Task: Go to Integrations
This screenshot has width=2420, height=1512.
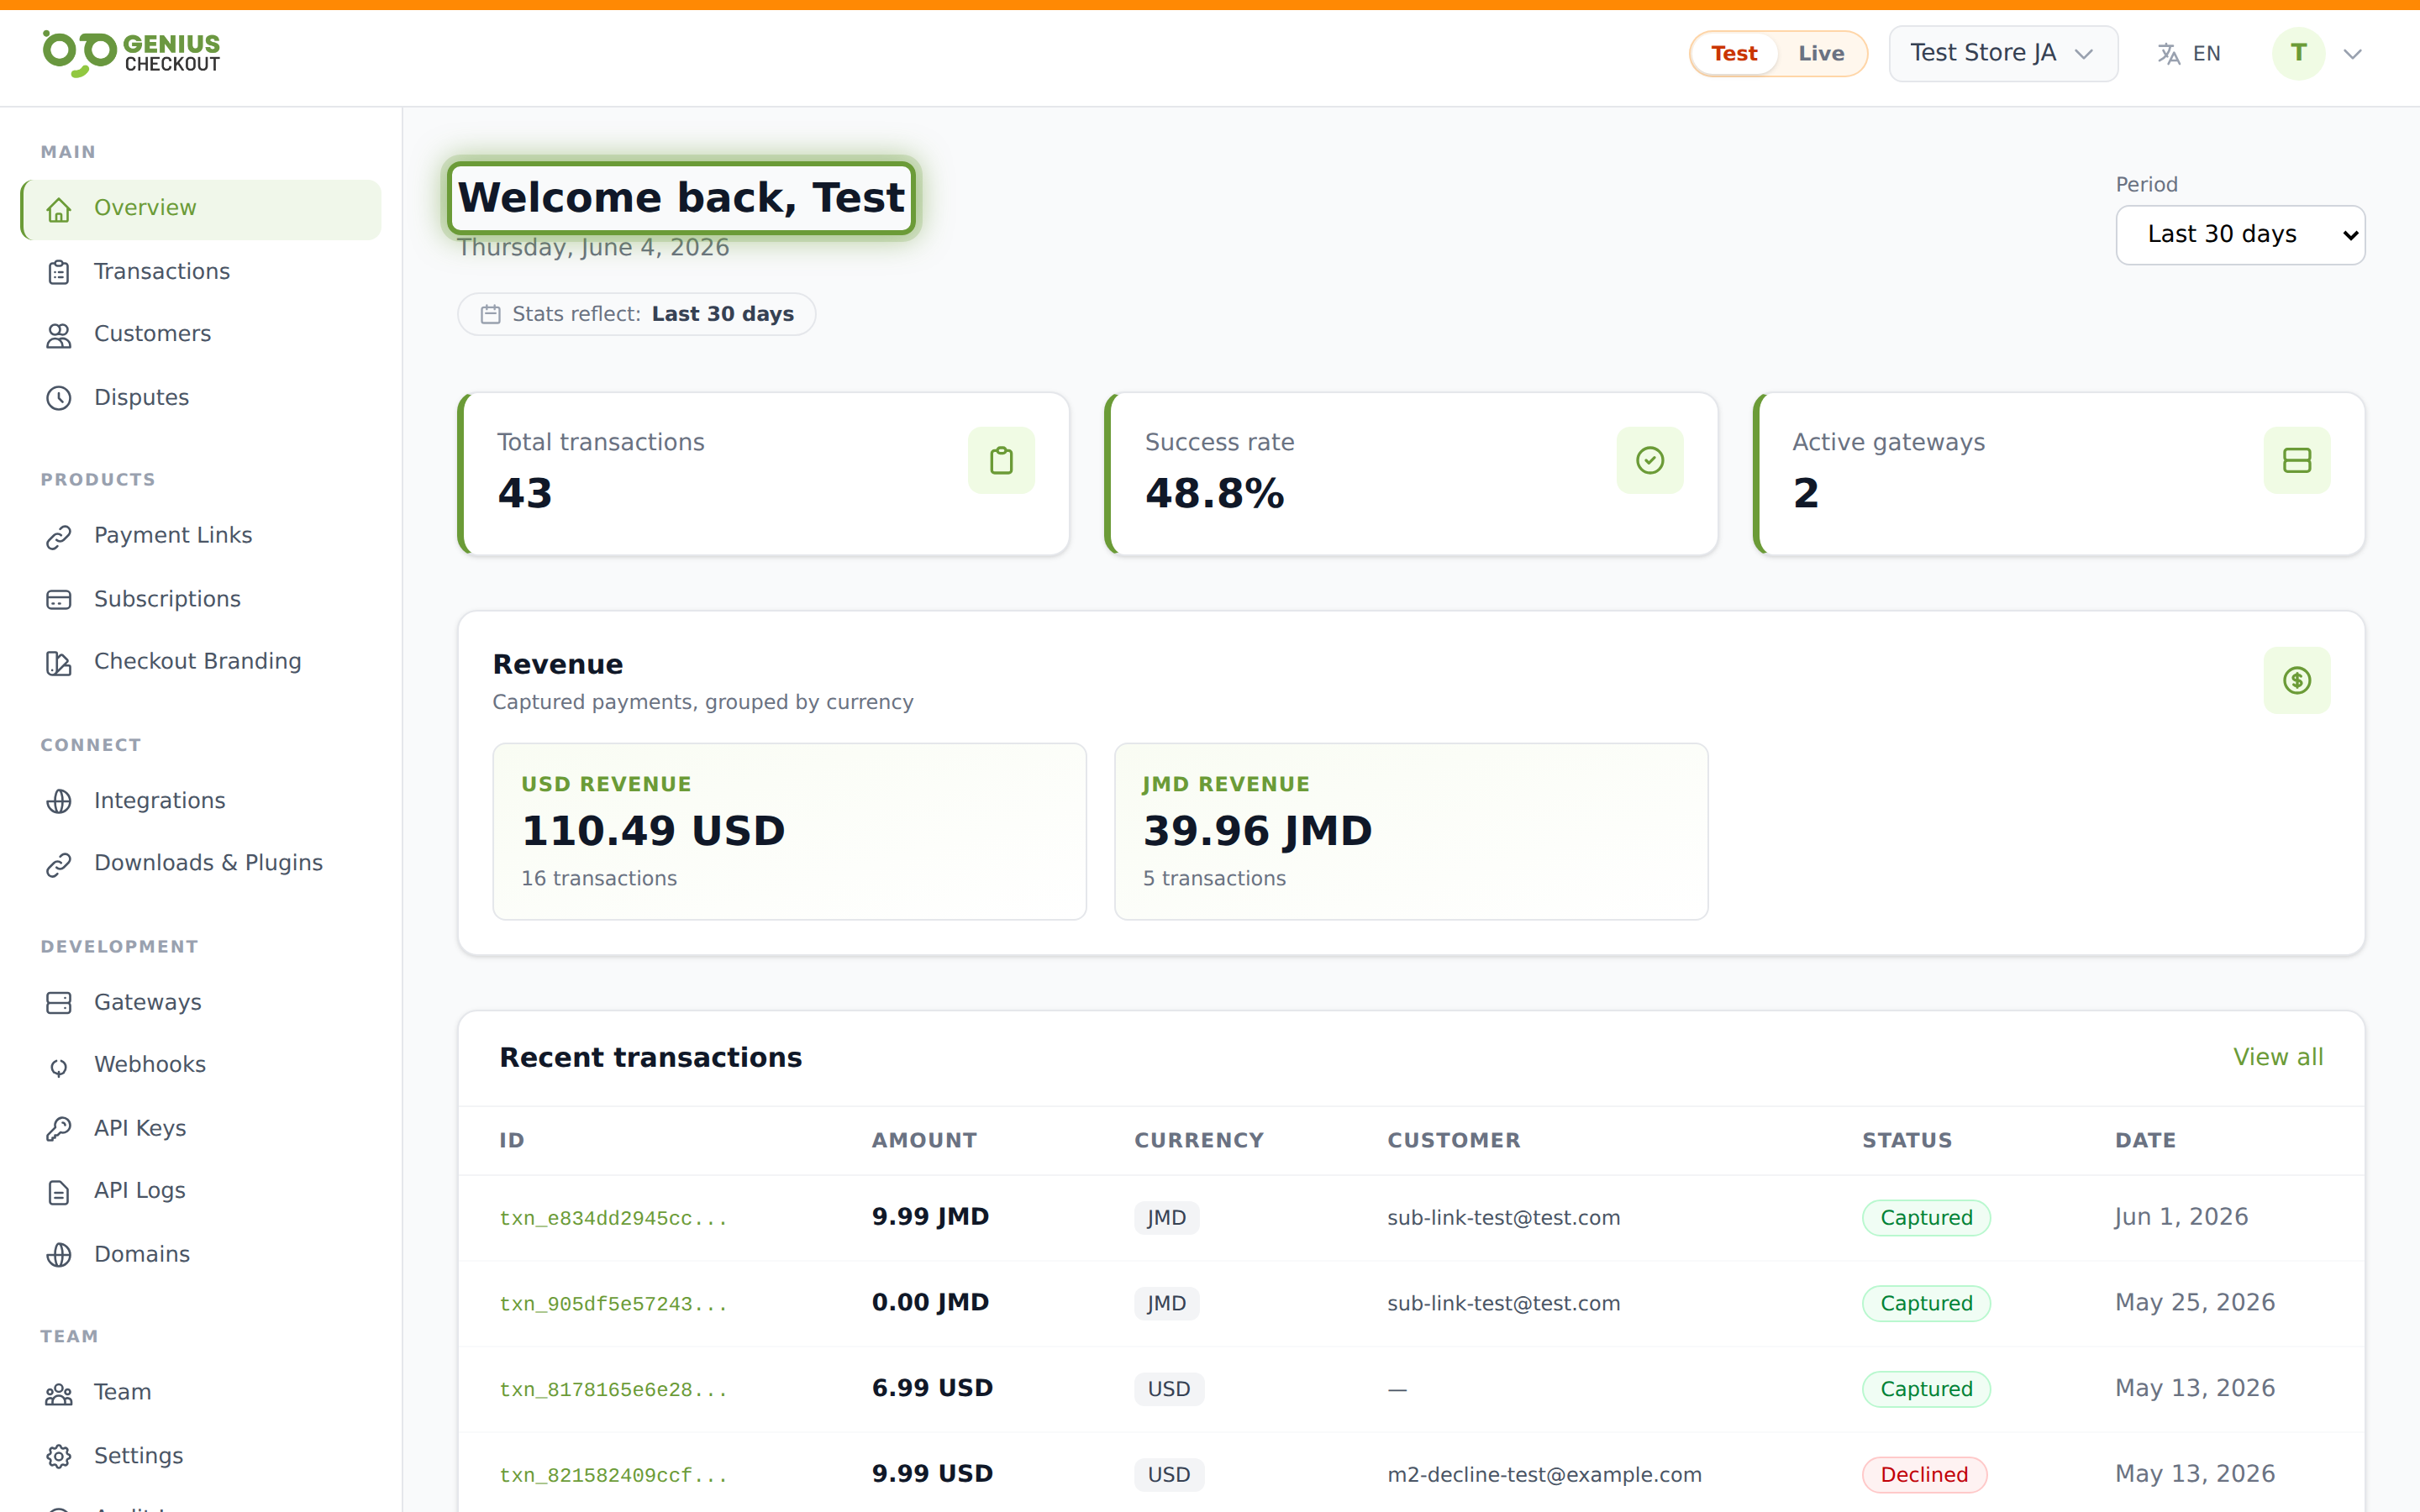Action: [x=201, y=801]
